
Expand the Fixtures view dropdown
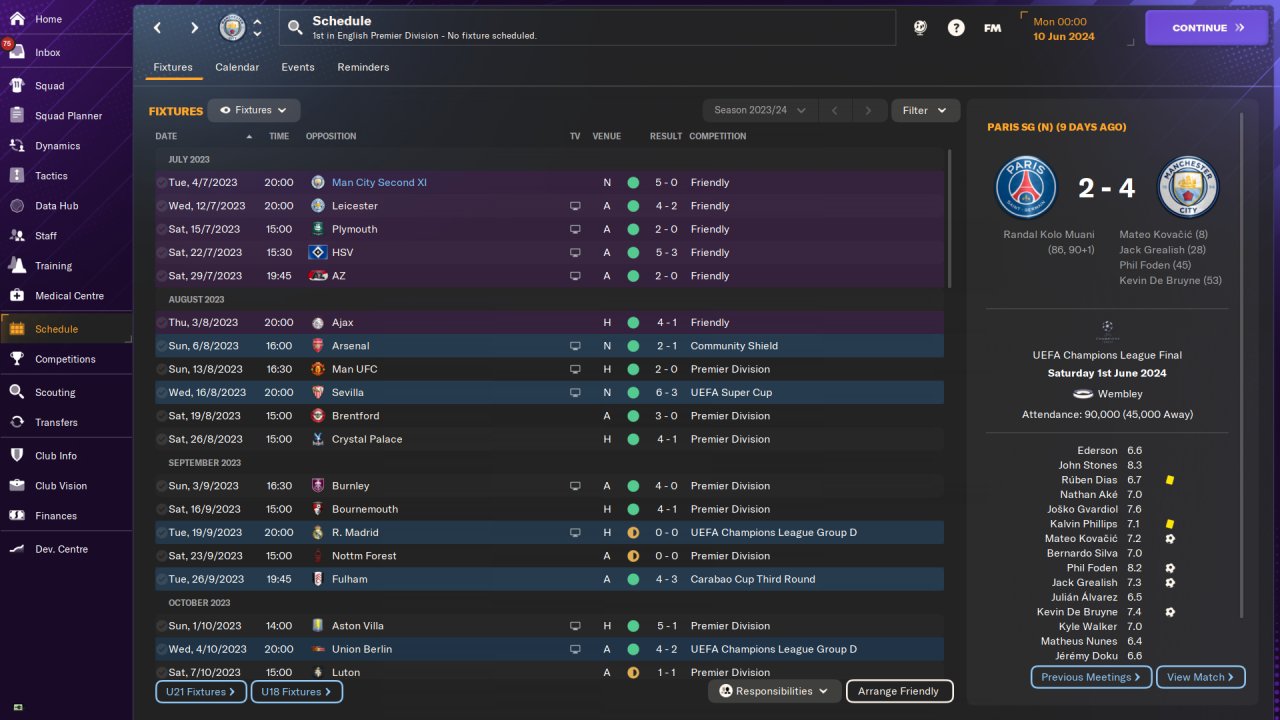[254, 111]
